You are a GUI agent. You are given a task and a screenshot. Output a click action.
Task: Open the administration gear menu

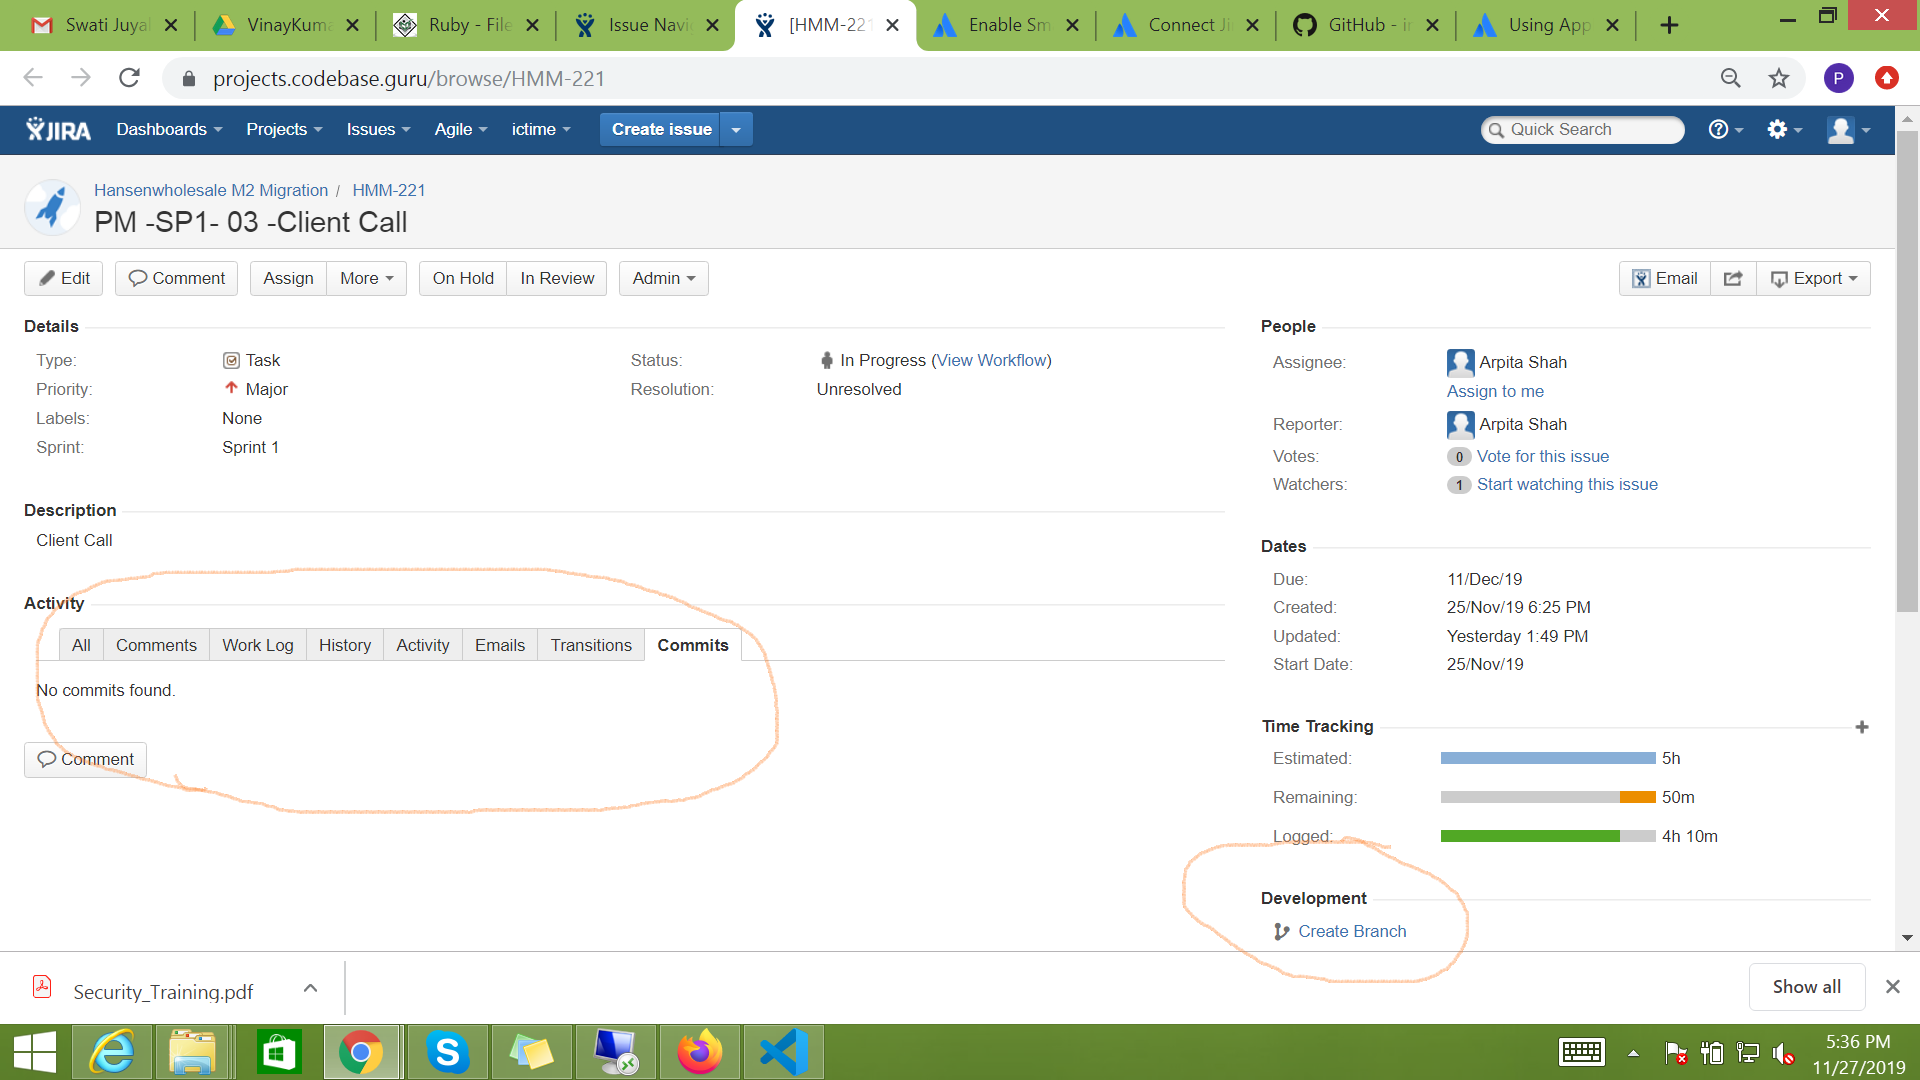pos(1784,129)
